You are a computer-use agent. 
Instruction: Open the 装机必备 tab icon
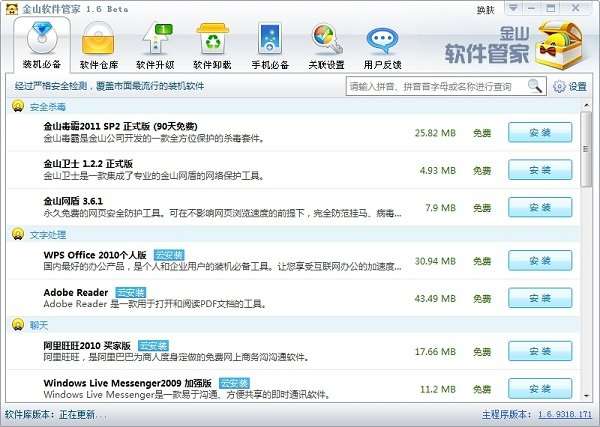coord(42,38)
